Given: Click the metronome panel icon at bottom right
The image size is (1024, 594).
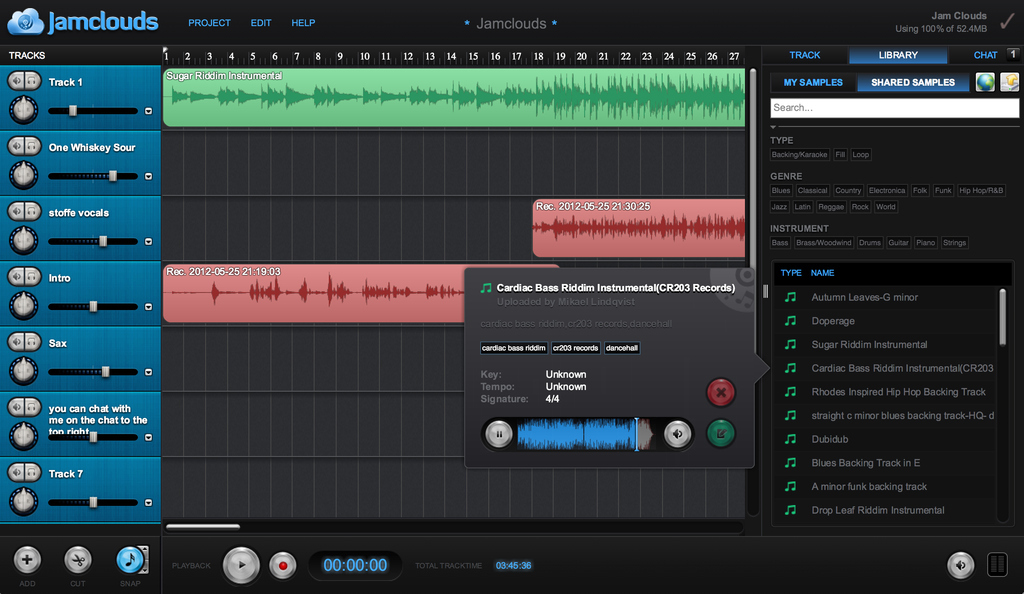Looking at the screenshot, I should click(x=997, y=565).
